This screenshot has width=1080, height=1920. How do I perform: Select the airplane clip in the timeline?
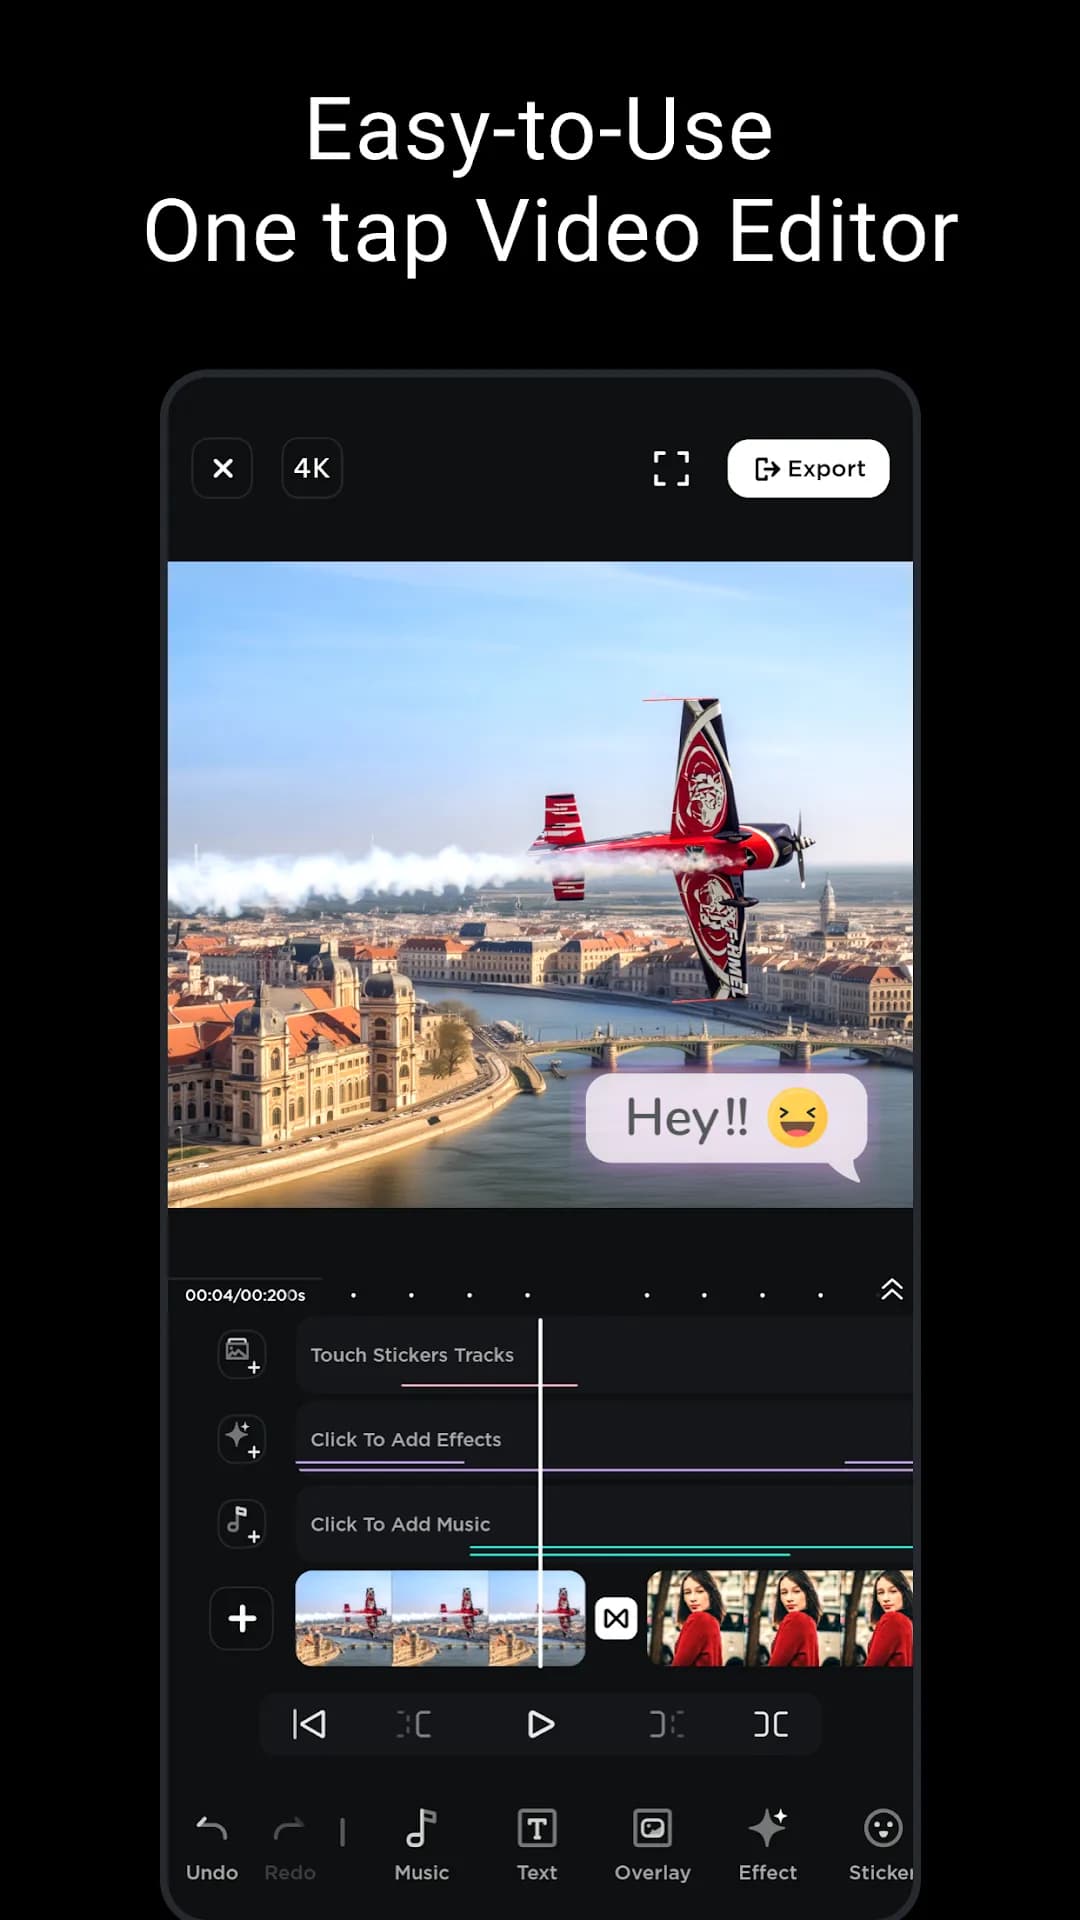point(440,1618)
